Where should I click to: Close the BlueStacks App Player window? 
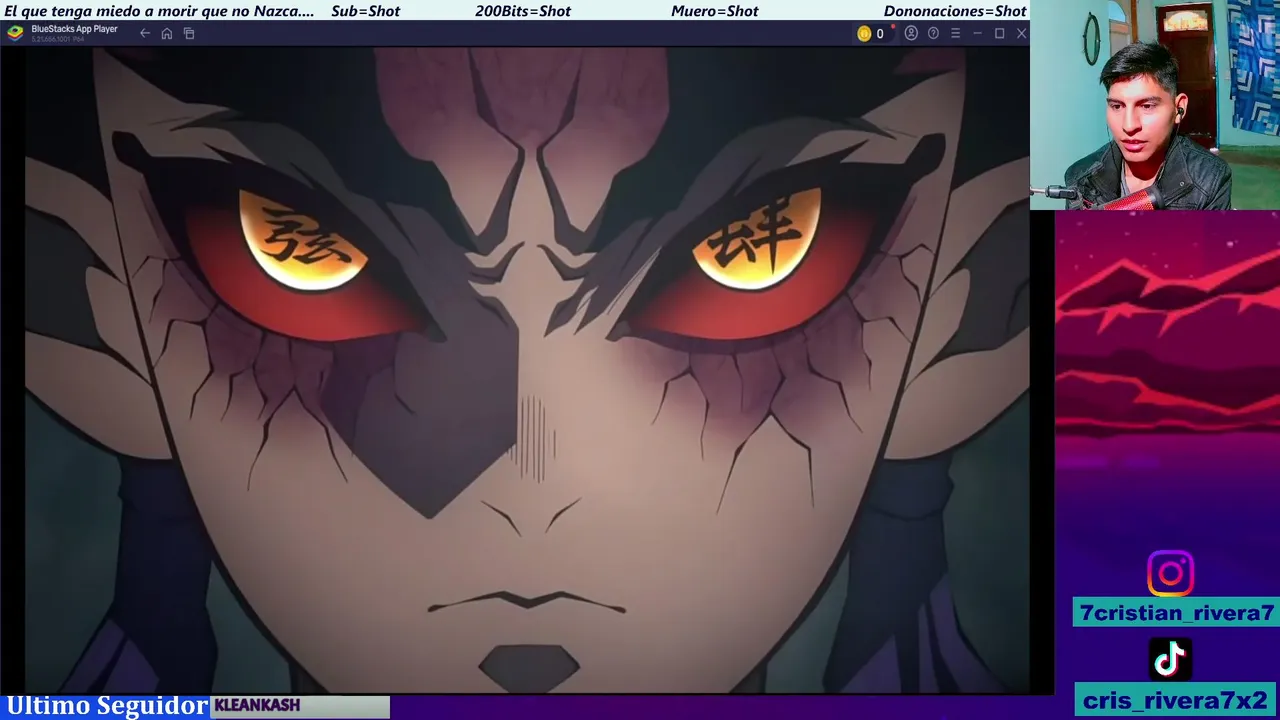(1021, 33)
